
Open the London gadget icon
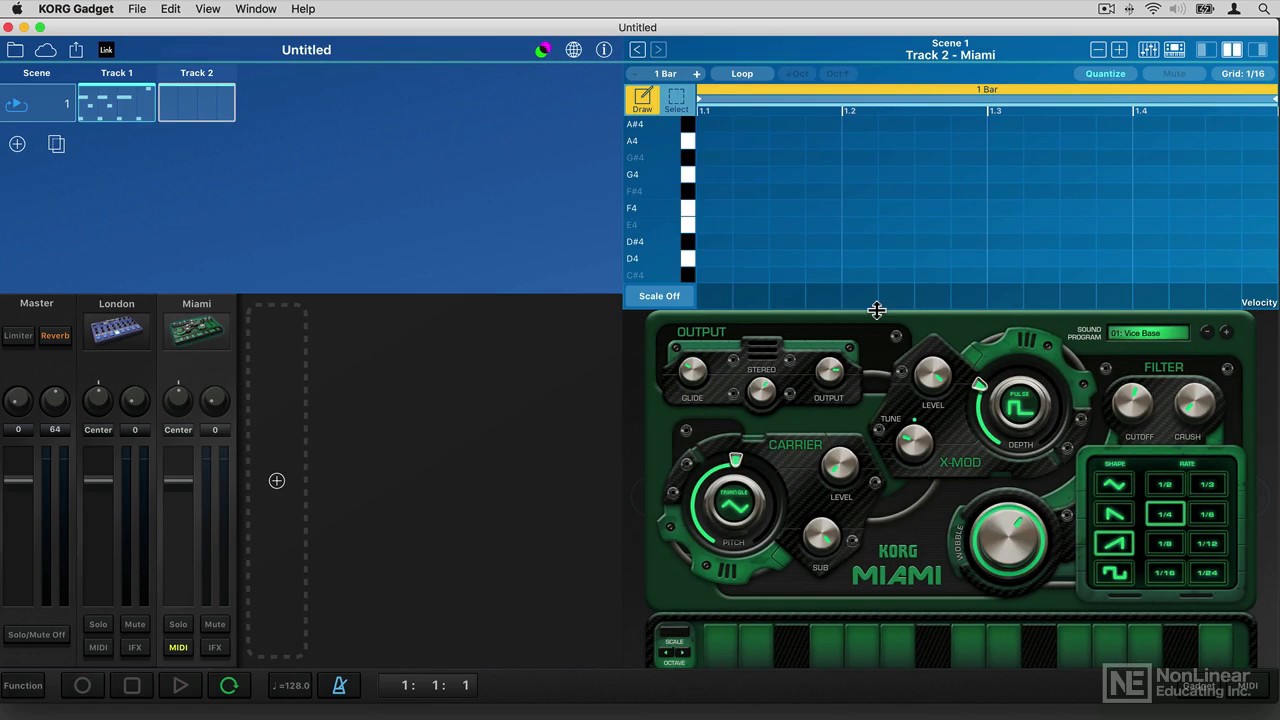click(x=116, y=330)
